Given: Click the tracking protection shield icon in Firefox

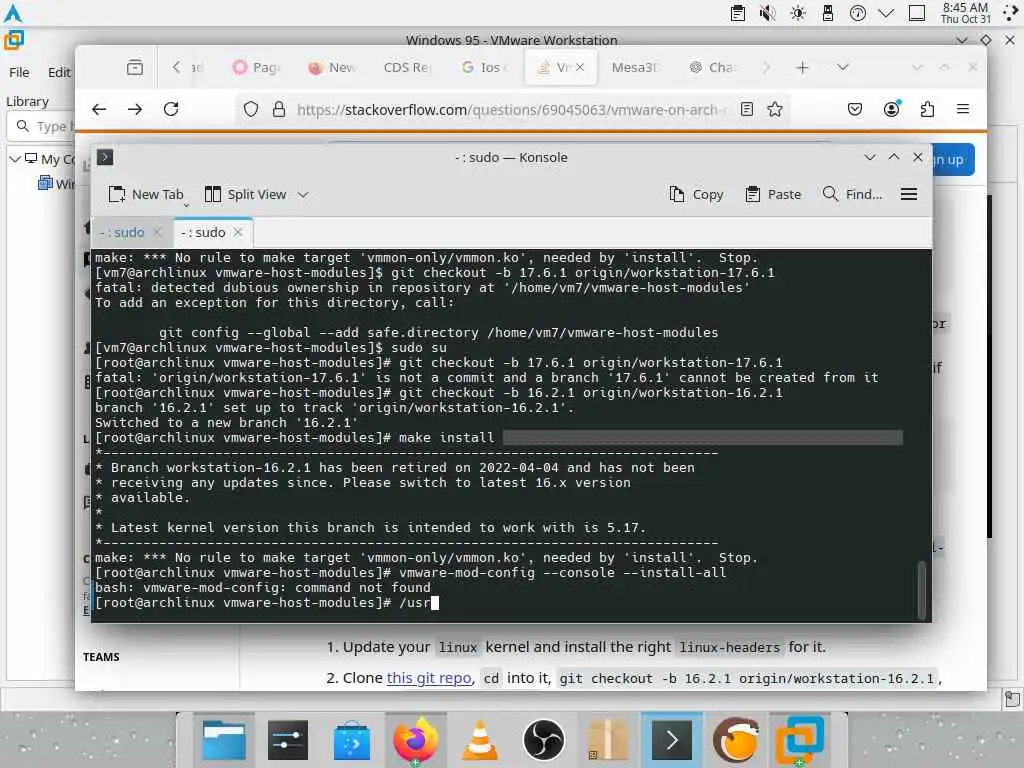Looking at the screenshot, I should pos(251,109).
